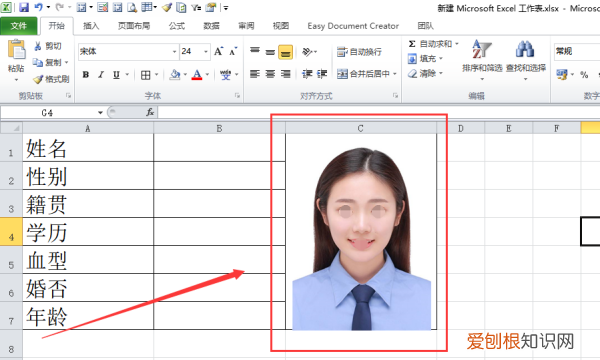Click the Excel application icon in the title bar
This screenshot has width=600, height=360.
(6, 7)
